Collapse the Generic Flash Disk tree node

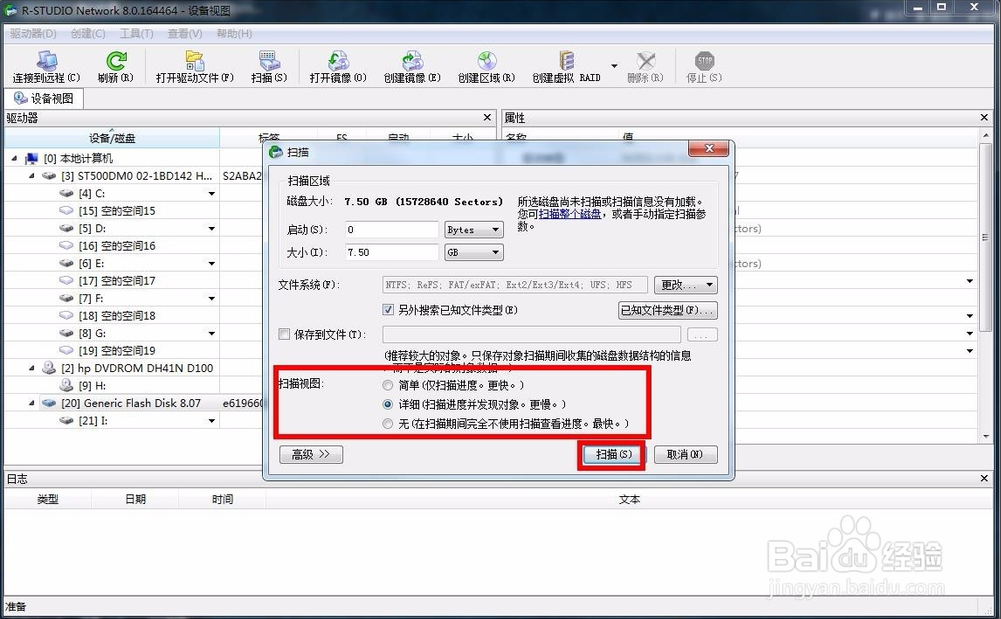31,403
